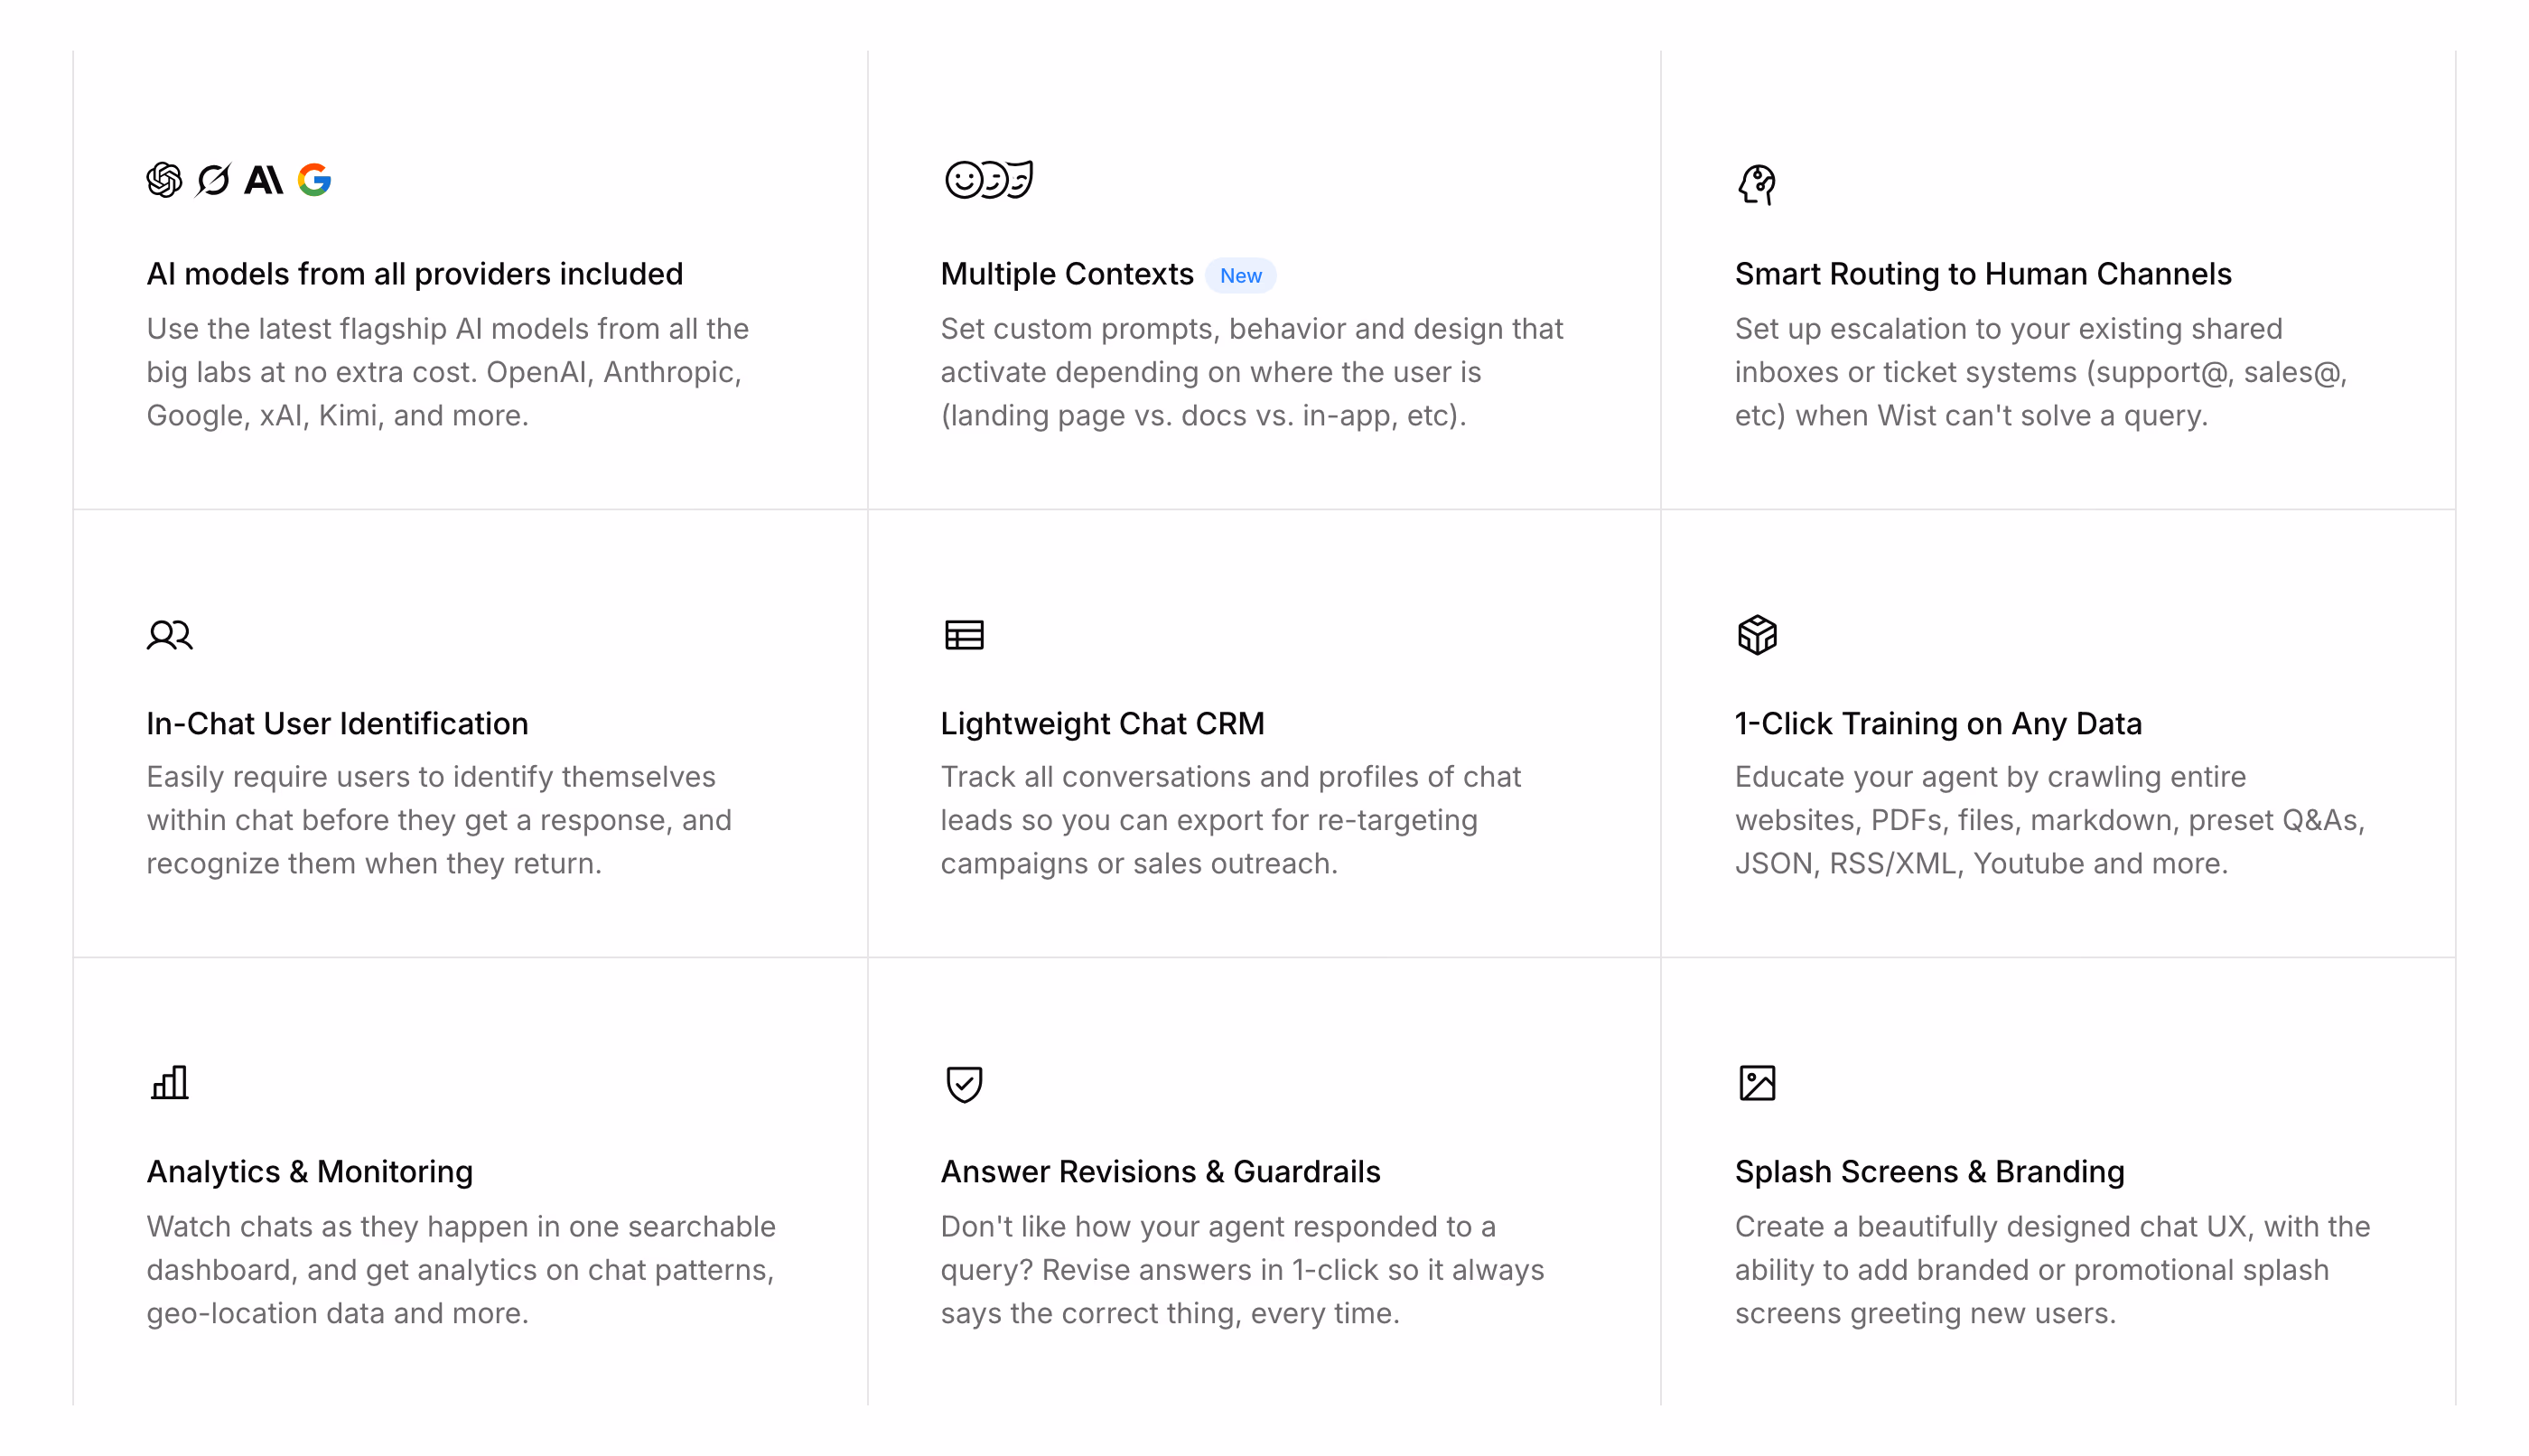Click the cube training data icon
The image size is (2529, 1456).
[x=1757, y=635]
